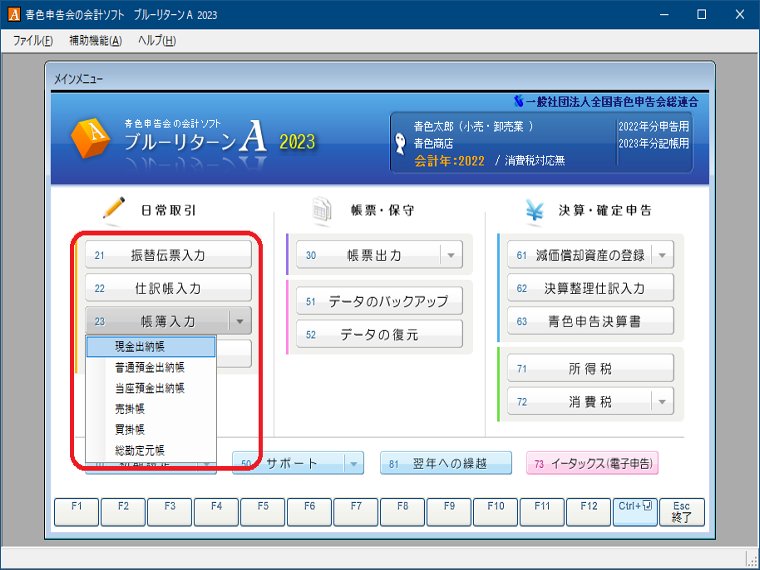
Task: Open the 補助機能(A) menu
Action: coord(95,41)
